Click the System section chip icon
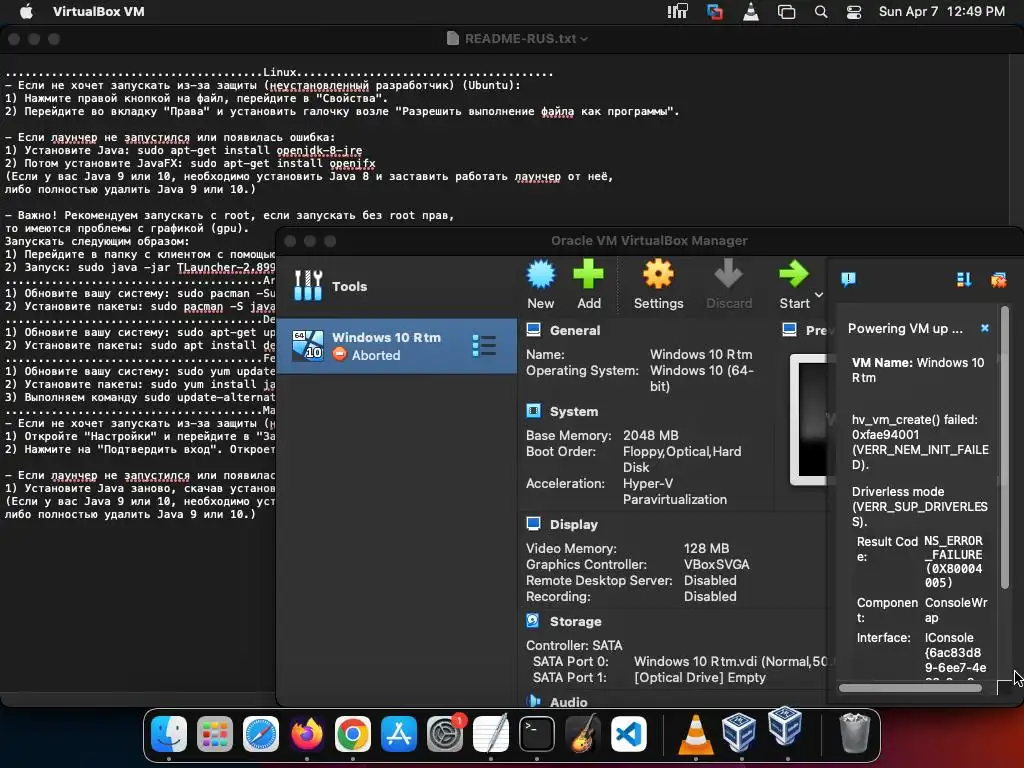Viewport: 1024px width, 768px height. 534,411
